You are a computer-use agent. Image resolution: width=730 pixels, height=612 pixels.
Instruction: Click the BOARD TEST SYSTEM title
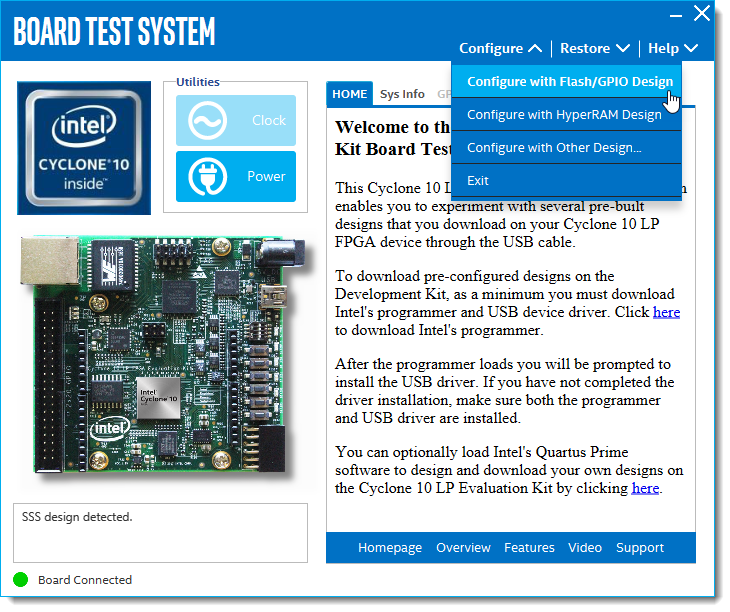tap(115, 32)
